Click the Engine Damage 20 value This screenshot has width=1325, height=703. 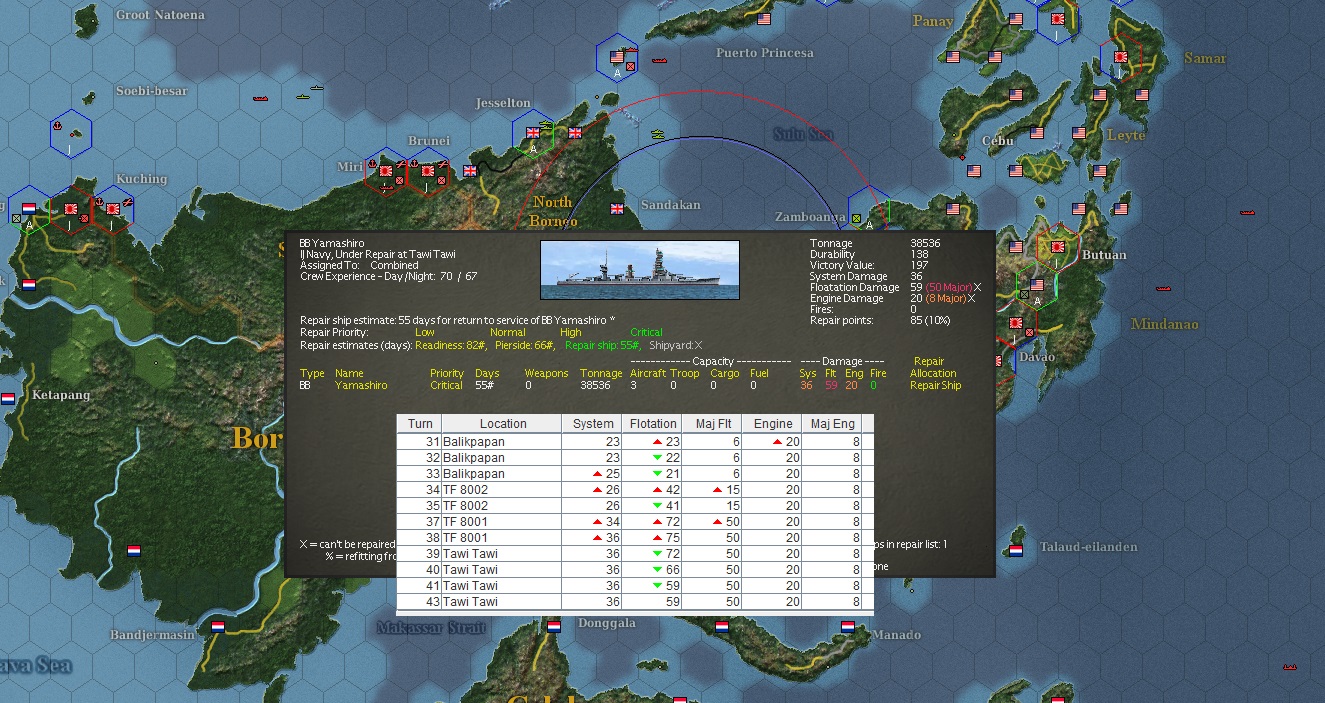pos(916,298)
